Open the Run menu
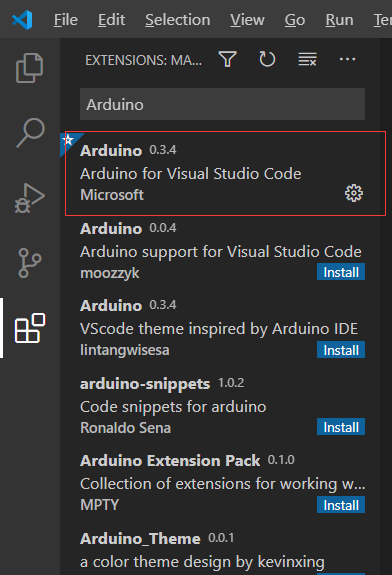 (339, 19)
